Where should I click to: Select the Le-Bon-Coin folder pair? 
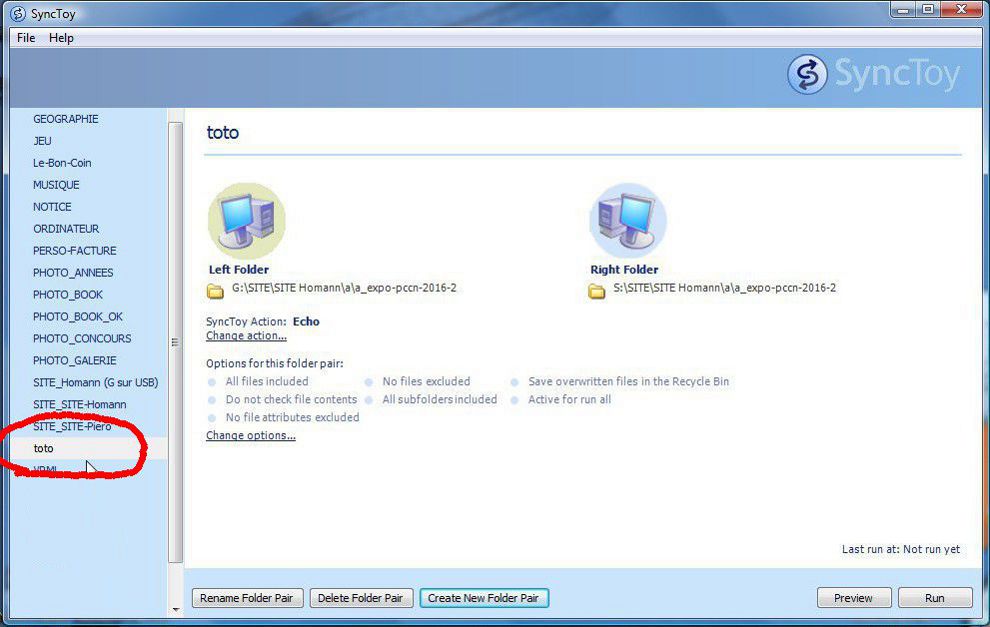62,163
